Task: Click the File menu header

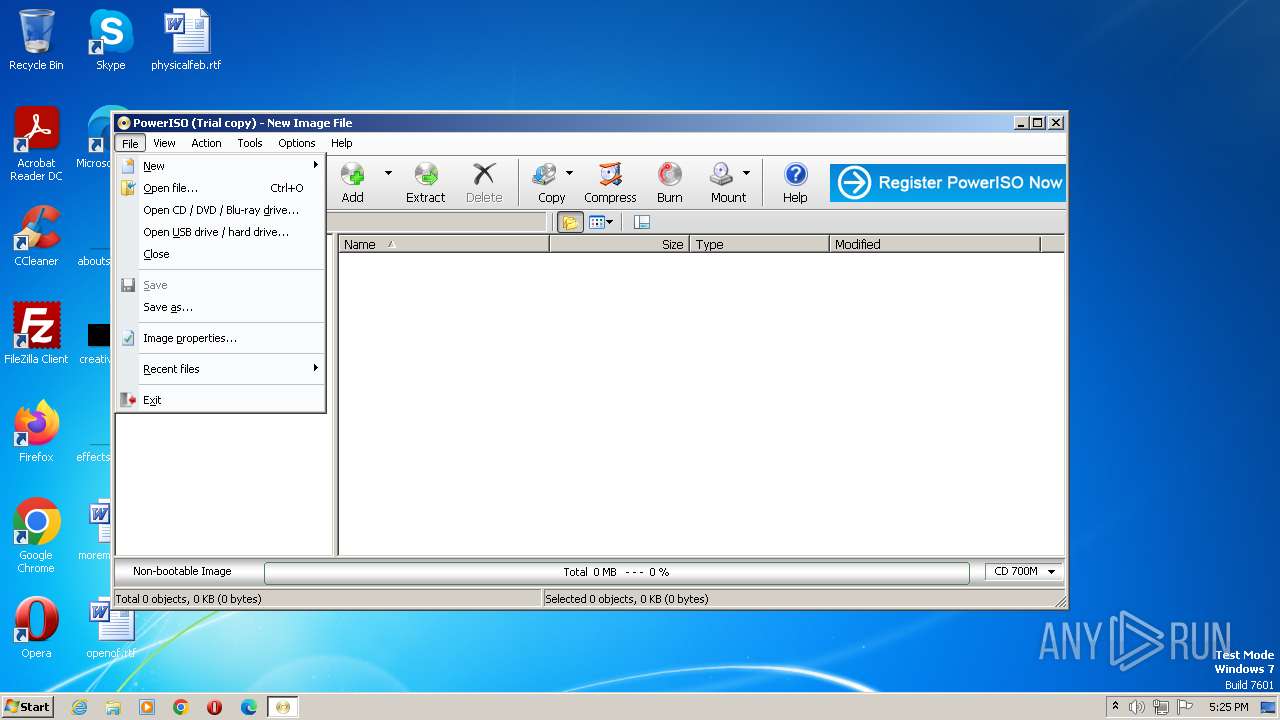Action: point(130,143)
